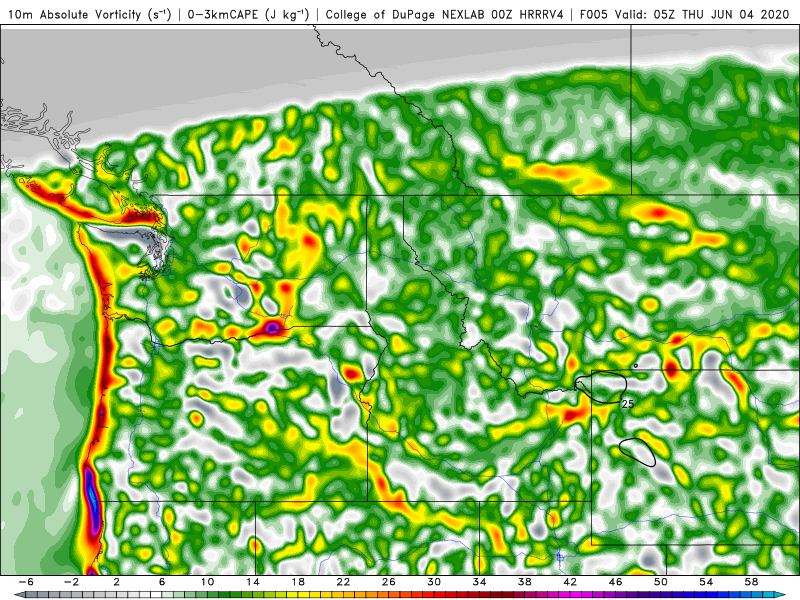This screenshot has height=600, width=800.
Task: Click the "College of DuPage NEXLAB" header text
Action: pos(406,14)
